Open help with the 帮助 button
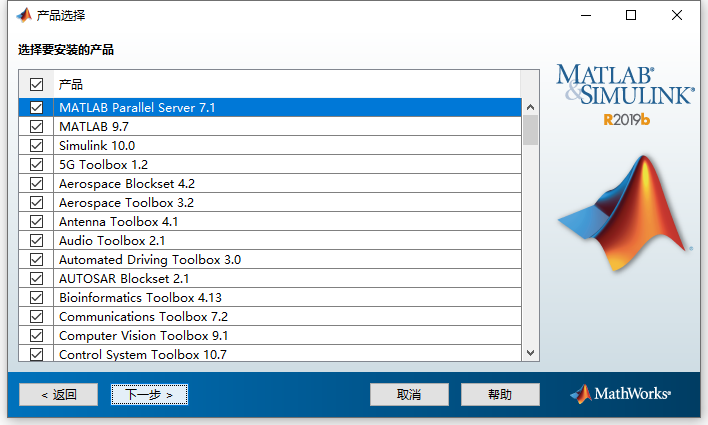Viewport: 708px width, 425px height. (x=500, y=394)
